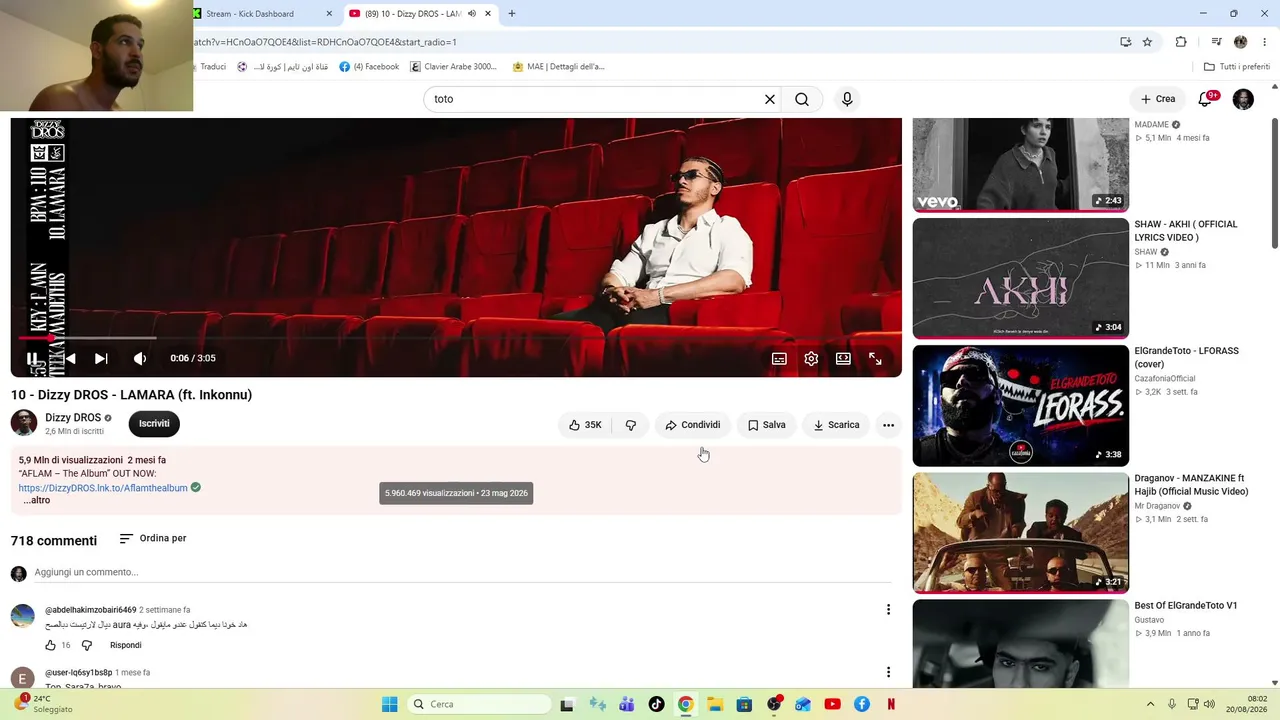1280x720 pixels.
Task: Toggle subtitles in the video player
Action: 779,358
